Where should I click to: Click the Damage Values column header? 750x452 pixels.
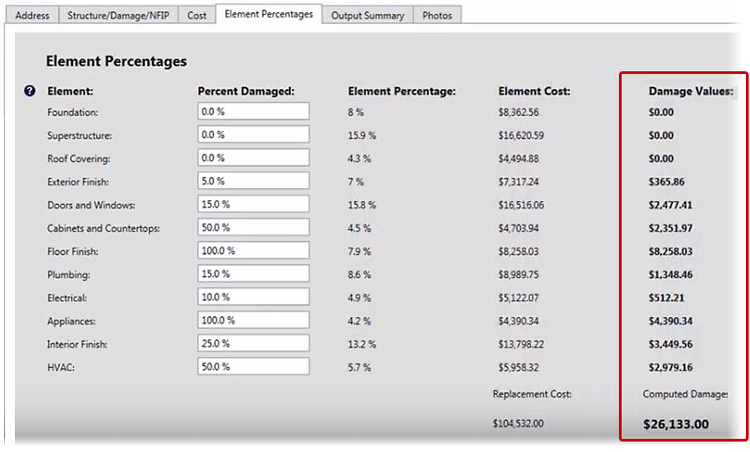pyautogui.click(x=691, y=91)
